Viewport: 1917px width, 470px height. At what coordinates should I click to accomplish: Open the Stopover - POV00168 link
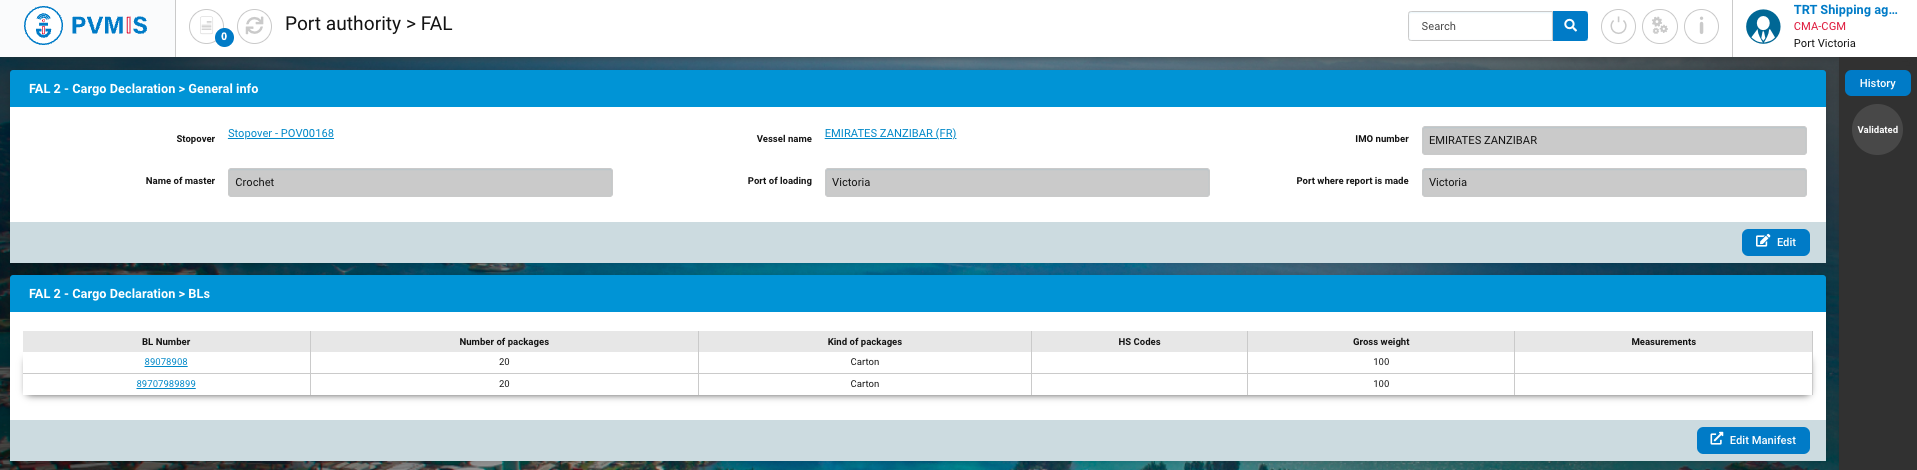click(x=281, y=133)
